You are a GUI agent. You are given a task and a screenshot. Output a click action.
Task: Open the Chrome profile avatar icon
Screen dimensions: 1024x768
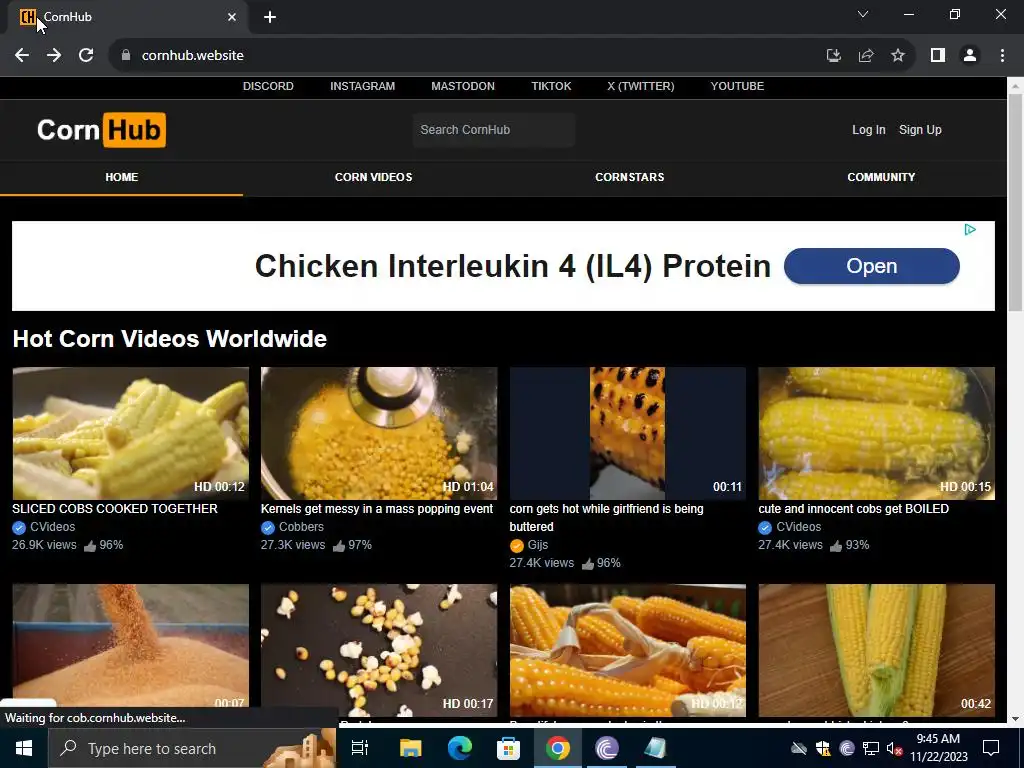click(x=970, y=56)
